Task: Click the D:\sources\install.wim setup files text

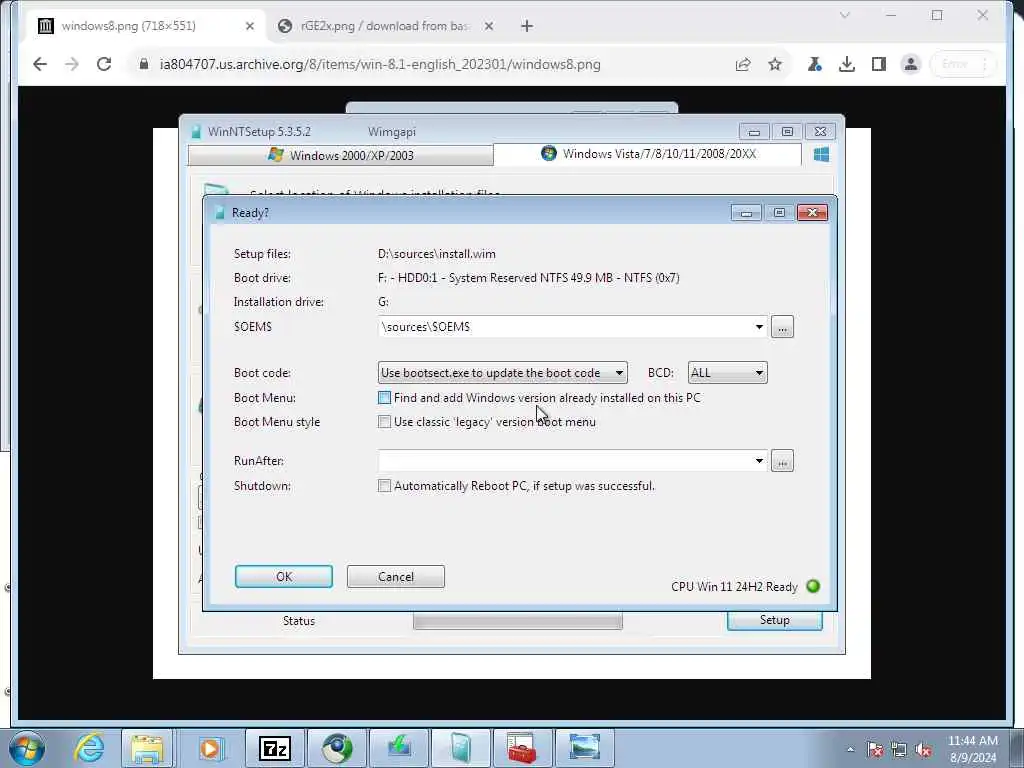Action: coord(436,254)
